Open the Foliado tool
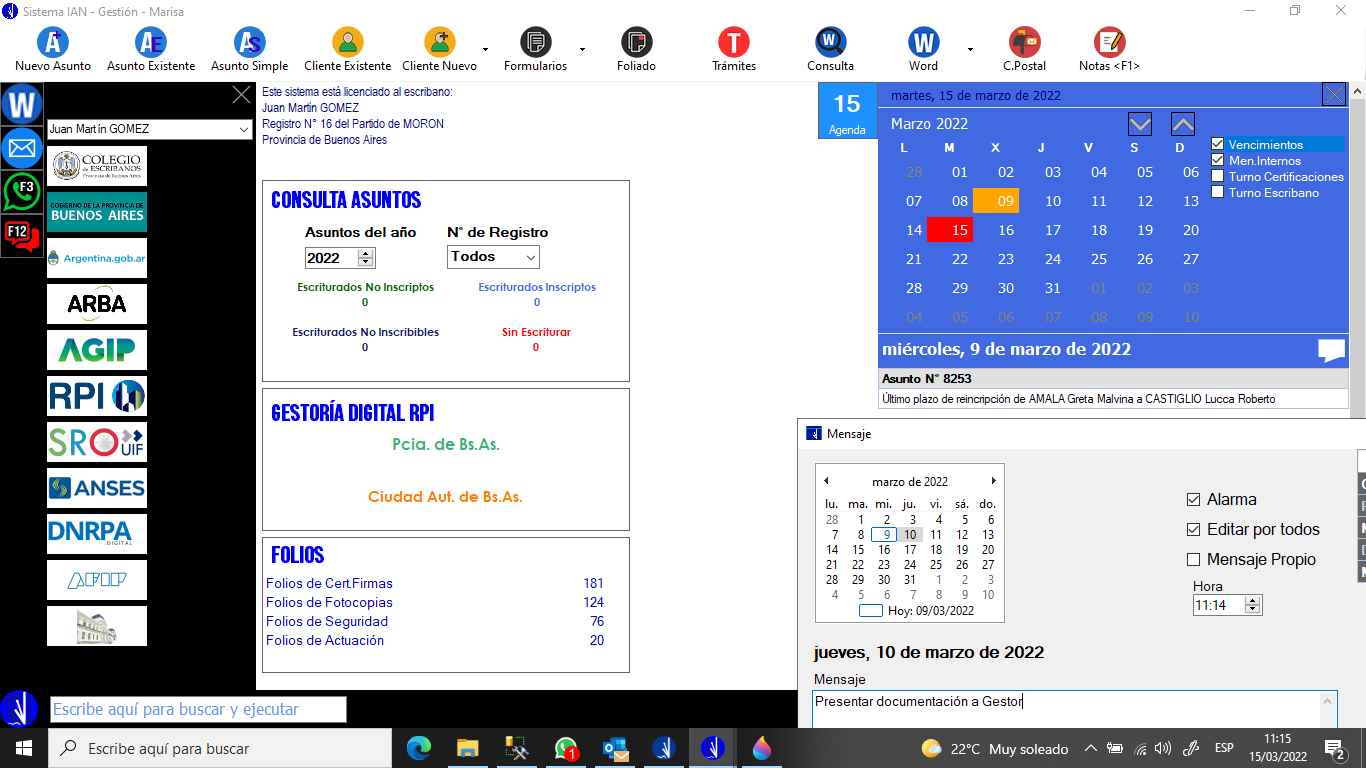The width and height of the screenshot is (1366, 768). pyautogui.click(x=636, y=43)
